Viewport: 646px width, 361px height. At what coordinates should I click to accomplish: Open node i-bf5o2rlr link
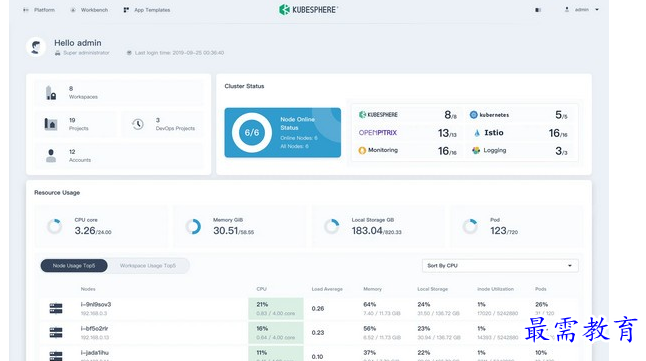click(94, 328)
